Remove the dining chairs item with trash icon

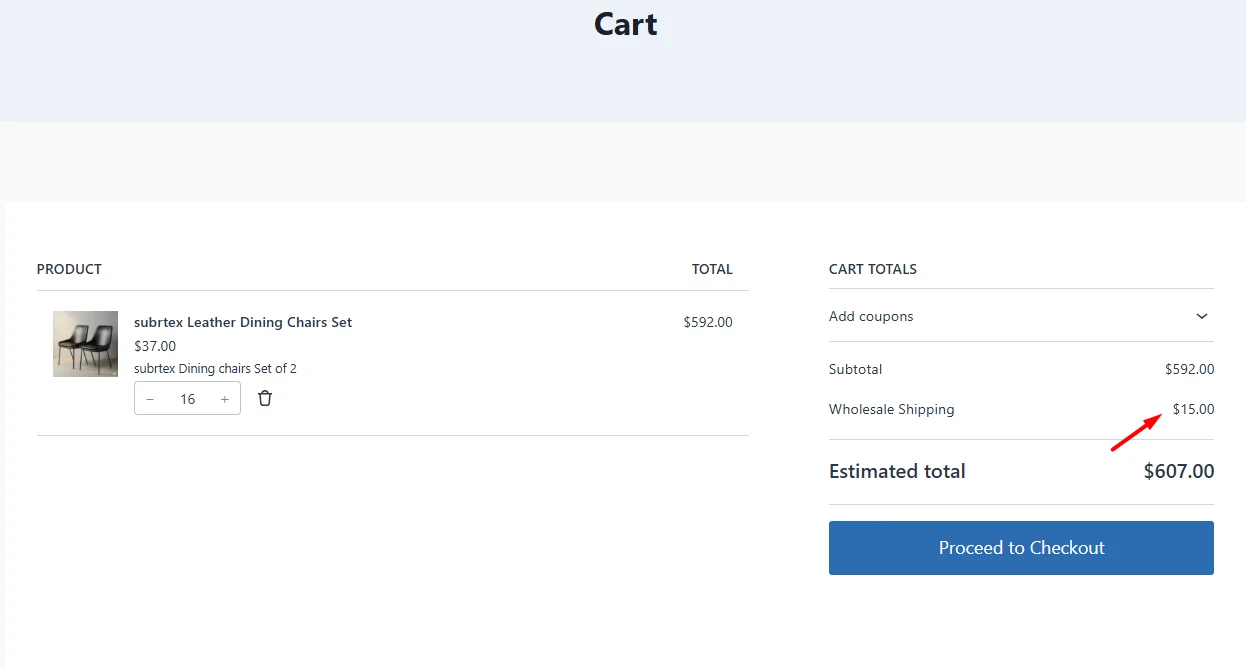(265, 398)
